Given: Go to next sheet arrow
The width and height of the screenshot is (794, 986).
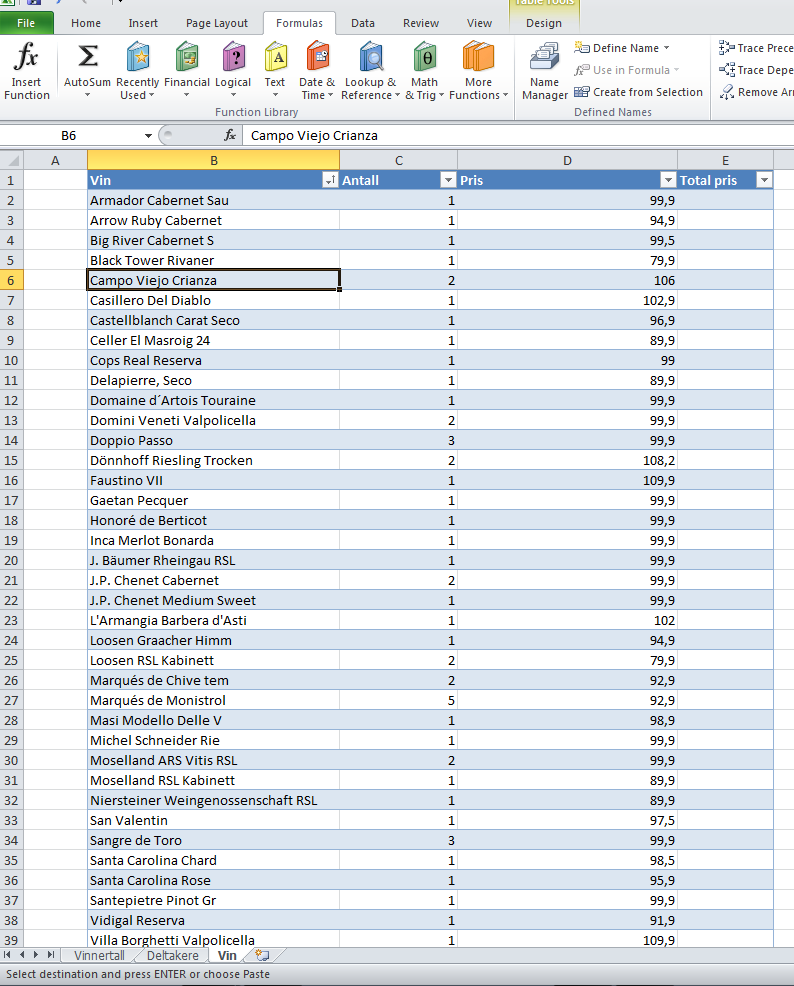Looking at the screenshot, I should pos(36,955).
